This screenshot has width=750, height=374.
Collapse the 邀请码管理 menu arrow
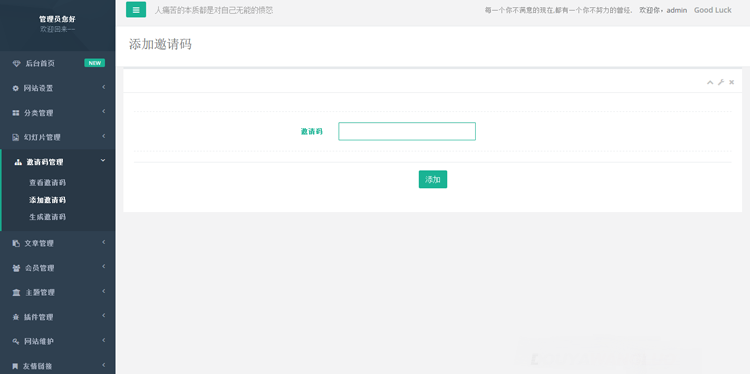pyautogui.click(x=103, y=161)
